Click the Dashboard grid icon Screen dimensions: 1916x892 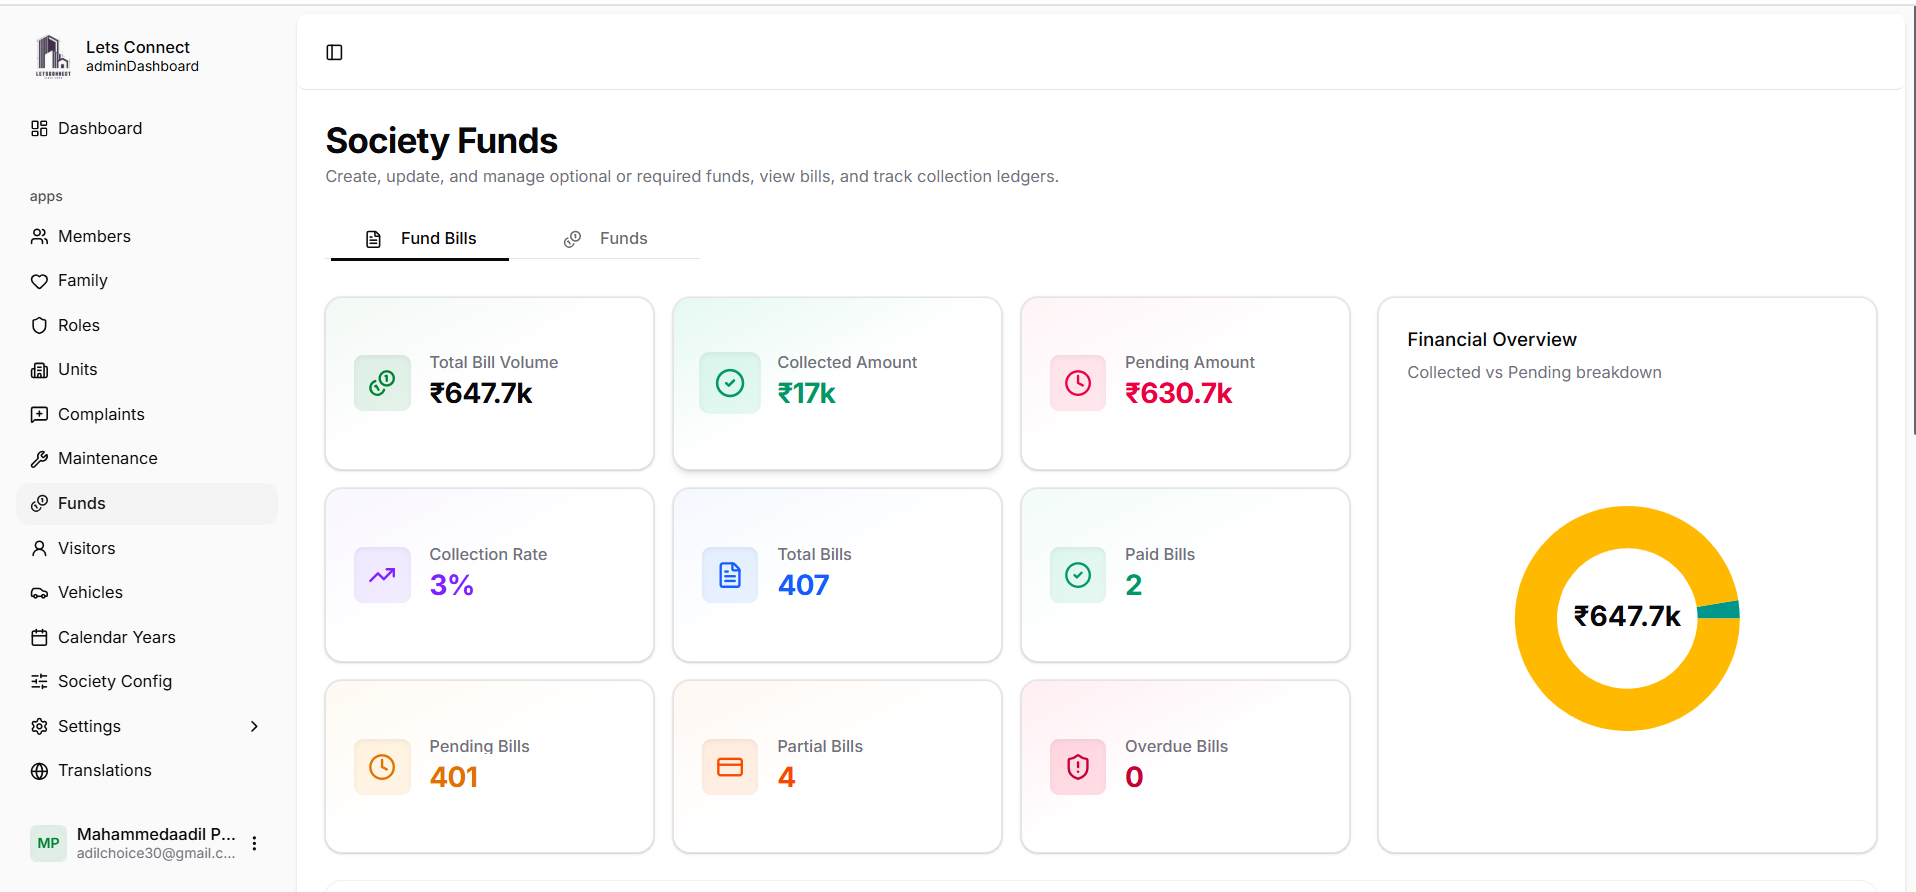[x=39, y=128]
